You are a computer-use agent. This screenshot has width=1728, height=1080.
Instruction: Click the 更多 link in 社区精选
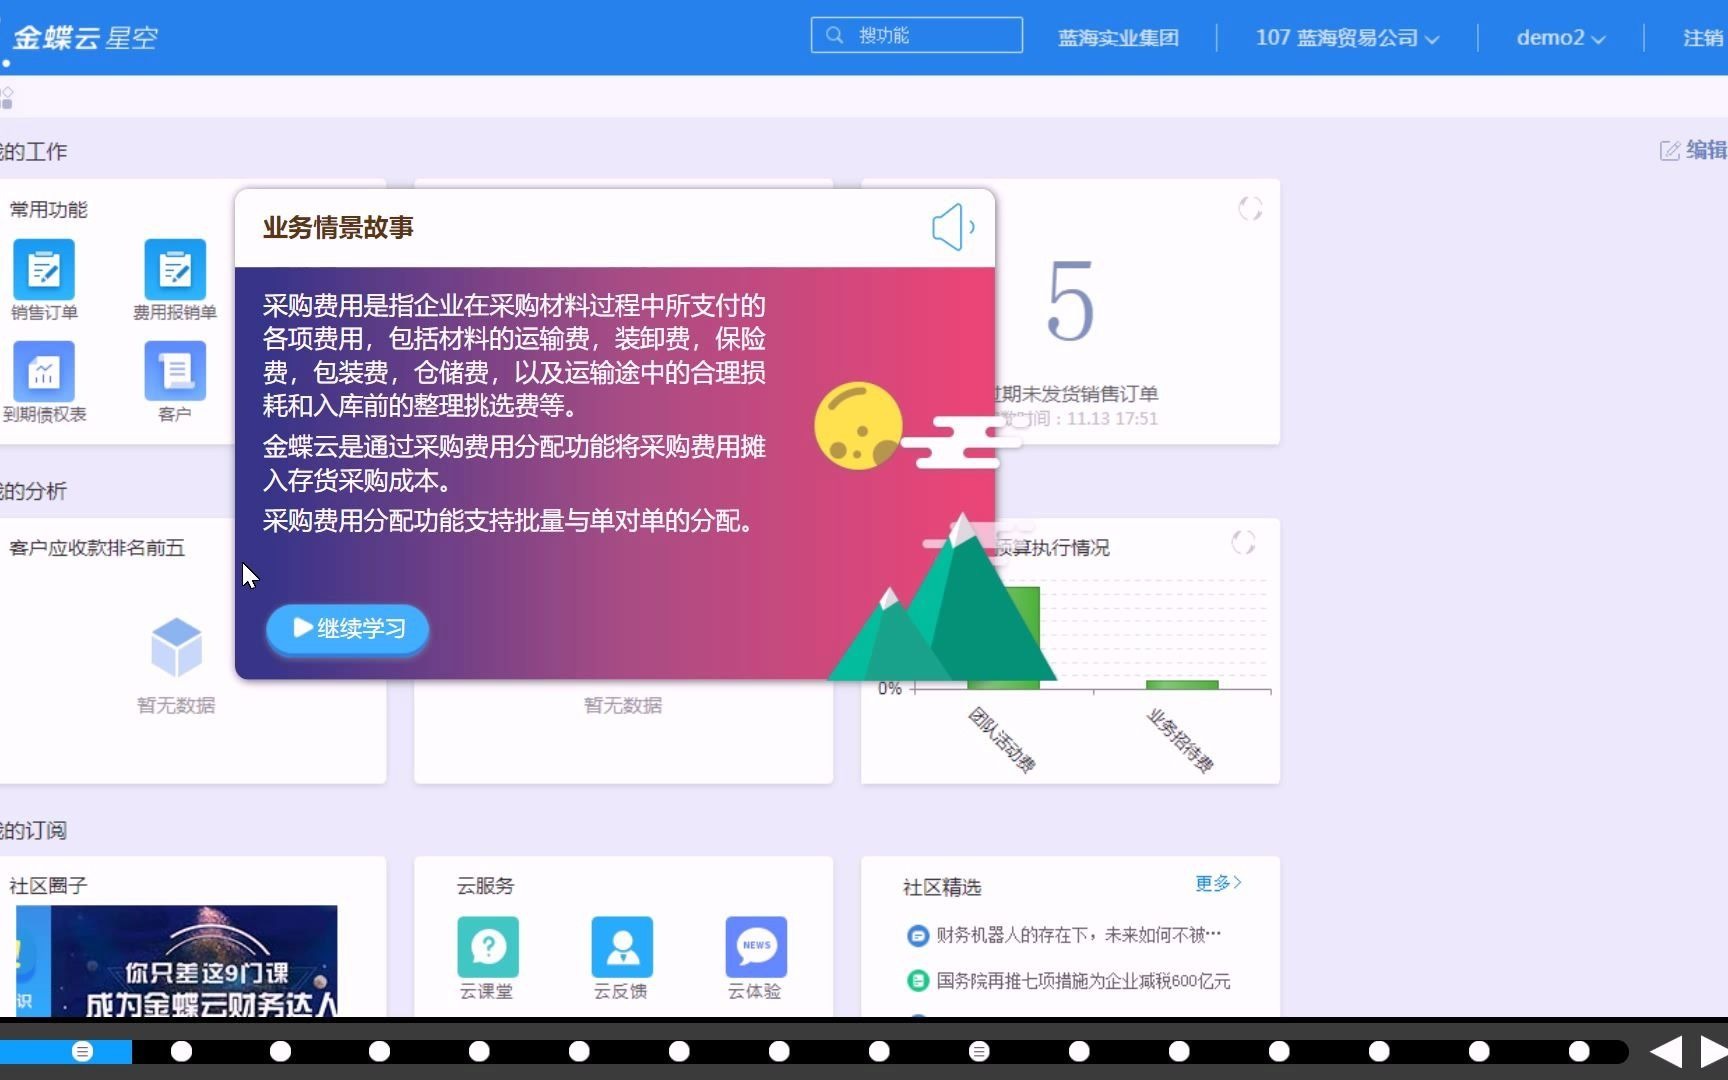(x=1218, y=883)
